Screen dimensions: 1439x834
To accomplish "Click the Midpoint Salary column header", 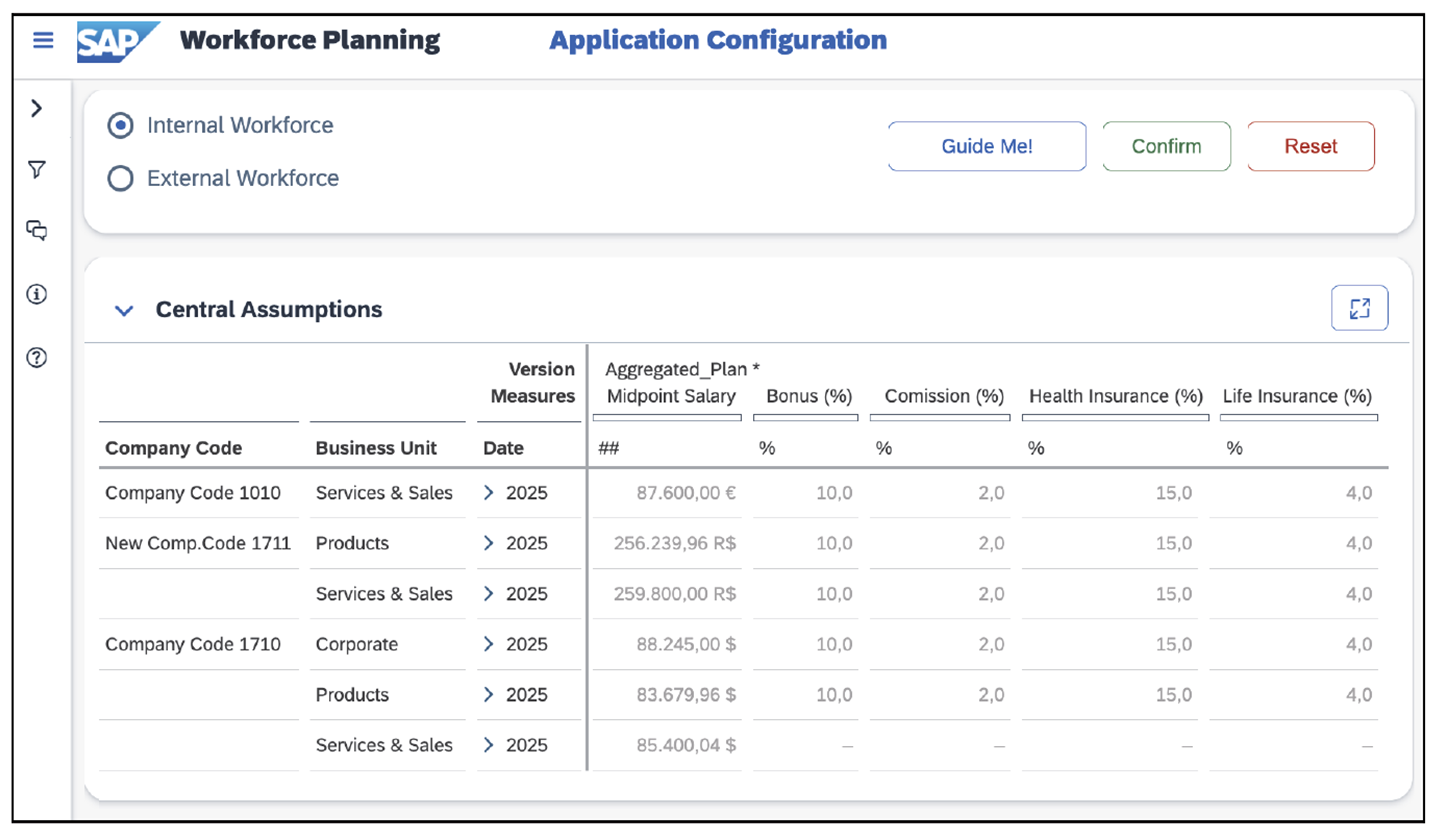I will (x=671, y=396).
